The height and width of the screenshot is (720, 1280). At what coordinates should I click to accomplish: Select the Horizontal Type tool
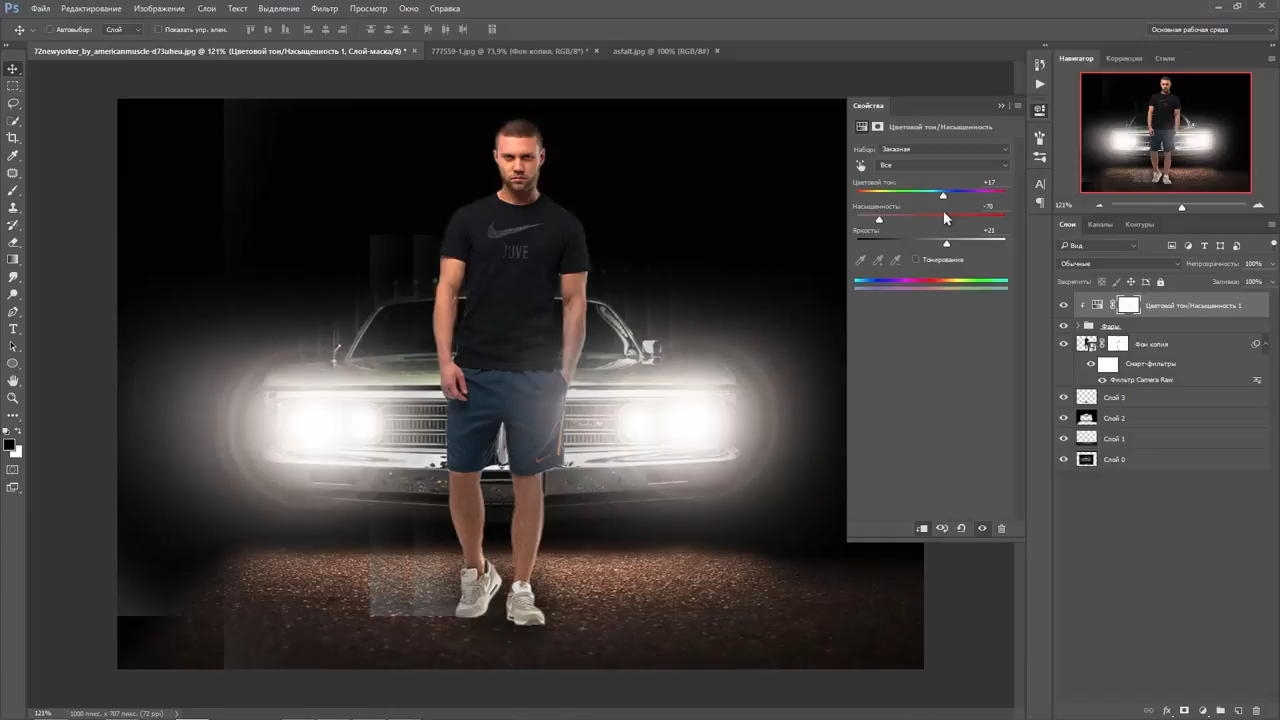pos(13,329)
